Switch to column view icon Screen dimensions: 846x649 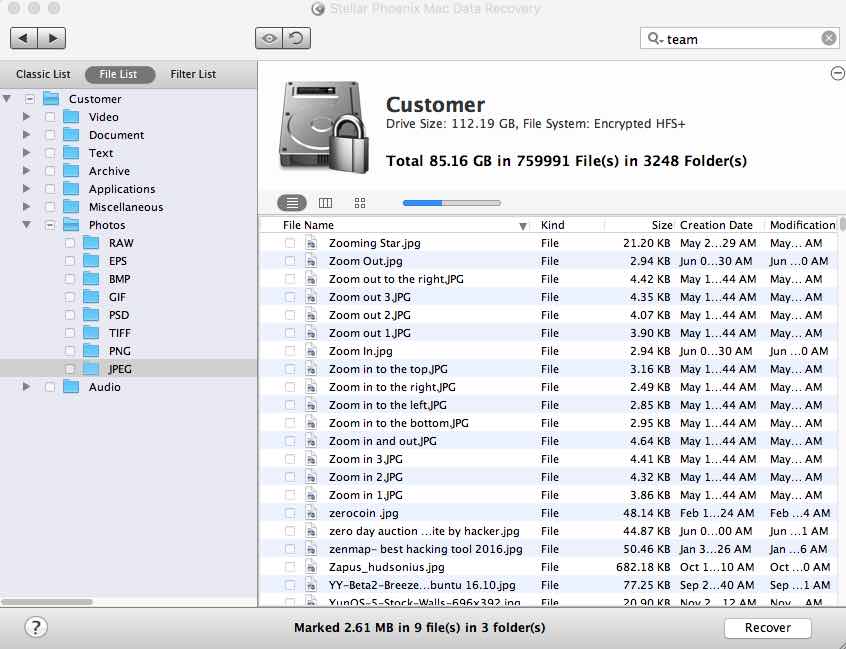[325, 203]
